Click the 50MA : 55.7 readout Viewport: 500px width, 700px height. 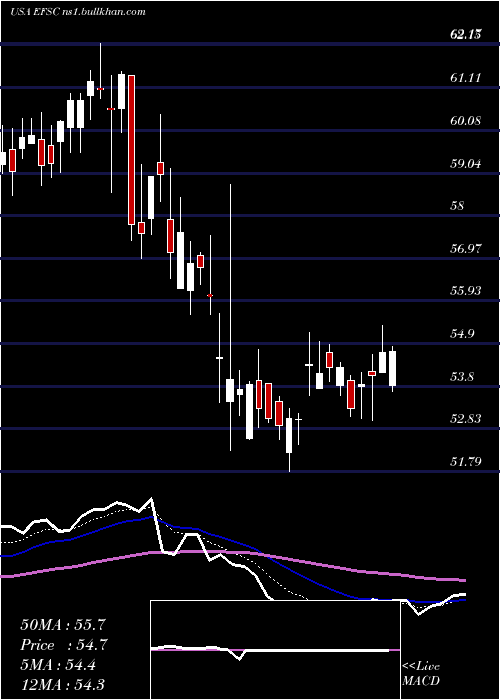[64, 625]
